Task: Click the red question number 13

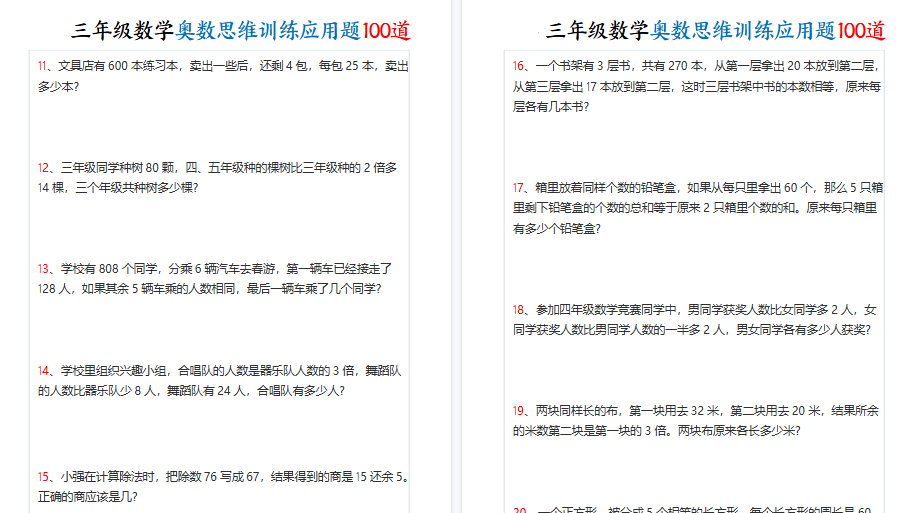Action: coord(44,269)
